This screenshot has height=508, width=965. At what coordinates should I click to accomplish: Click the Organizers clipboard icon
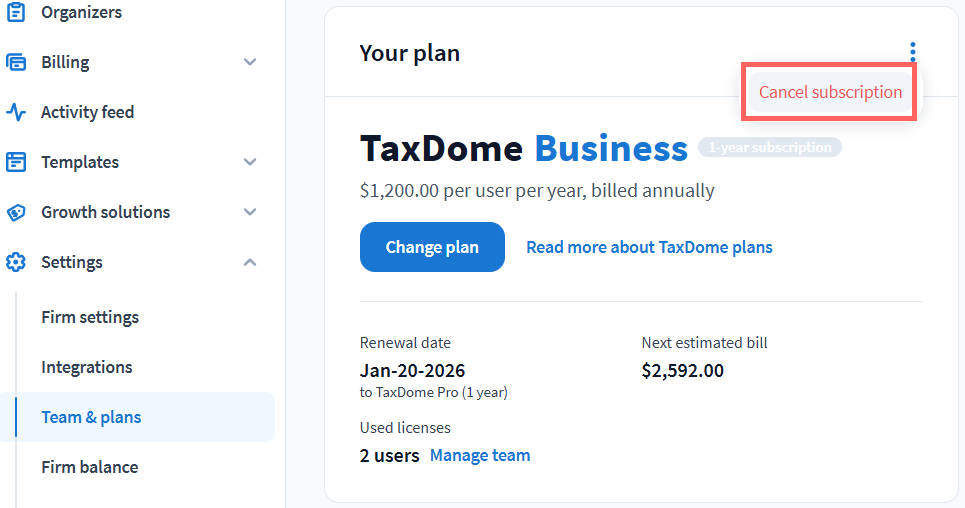(x=16, y=12)
